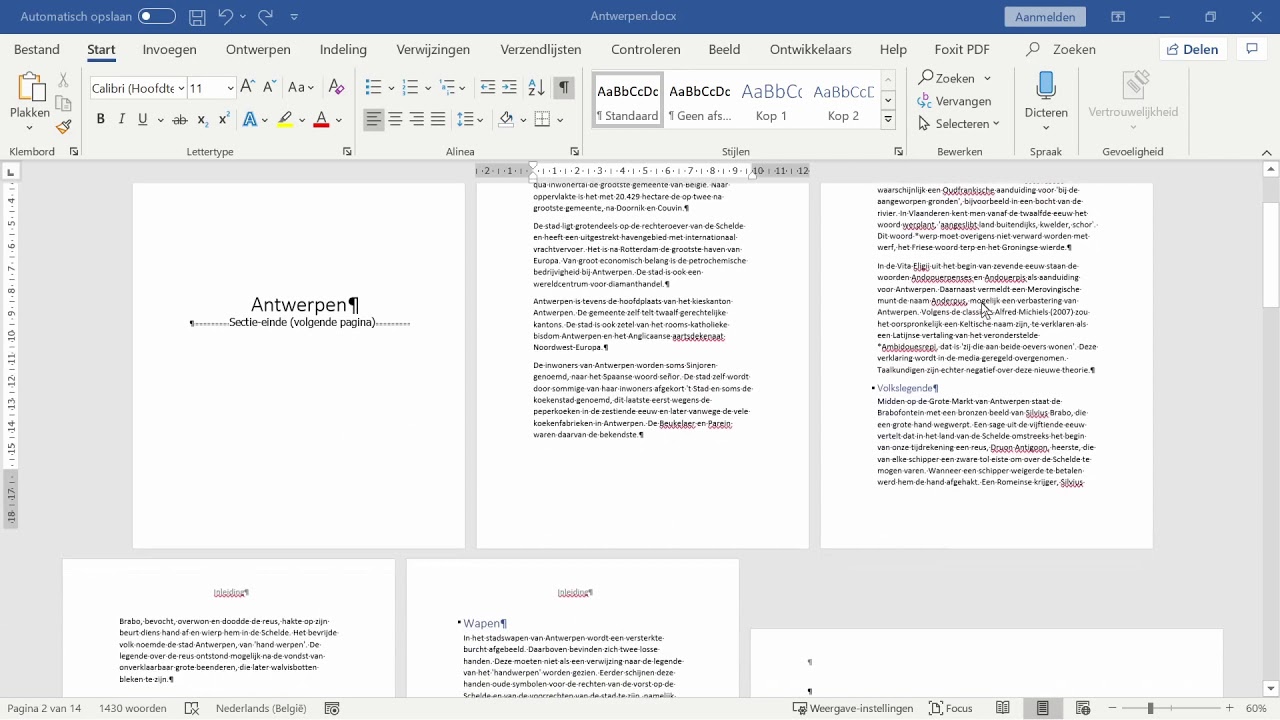Click the Text Effects glowing A icon
The height and width of the screenshot is (720, 1280).
click(x=249, y=120)
